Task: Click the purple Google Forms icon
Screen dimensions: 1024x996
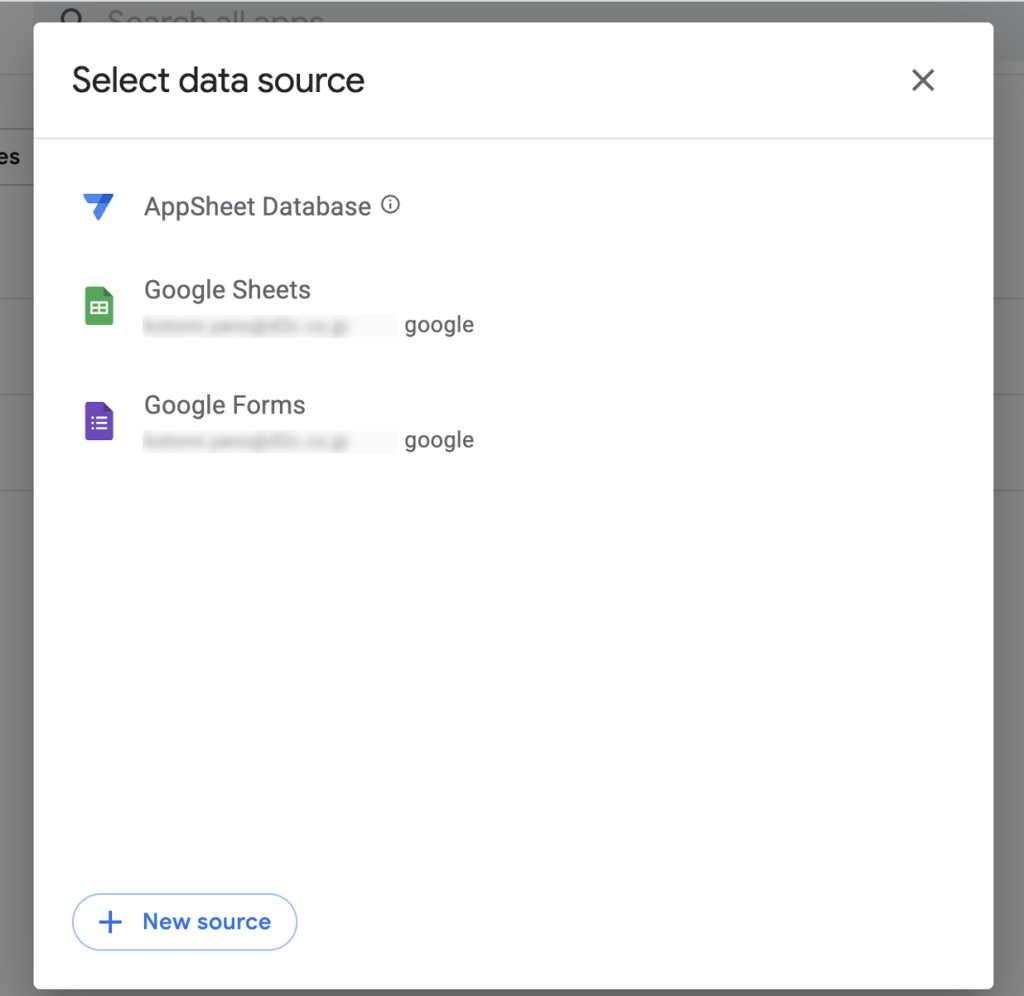Action: [99, 422]
